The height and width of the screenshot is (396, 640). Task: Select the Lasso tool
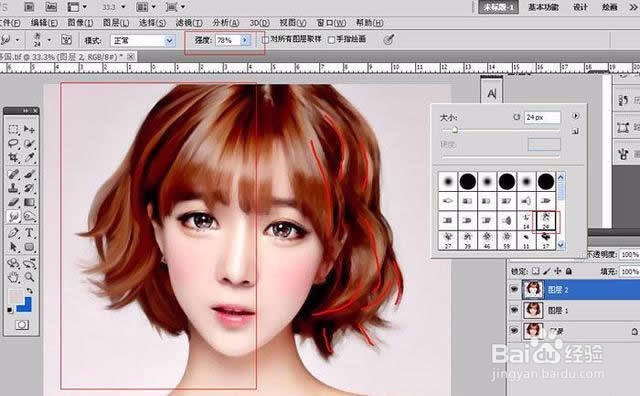13,143
